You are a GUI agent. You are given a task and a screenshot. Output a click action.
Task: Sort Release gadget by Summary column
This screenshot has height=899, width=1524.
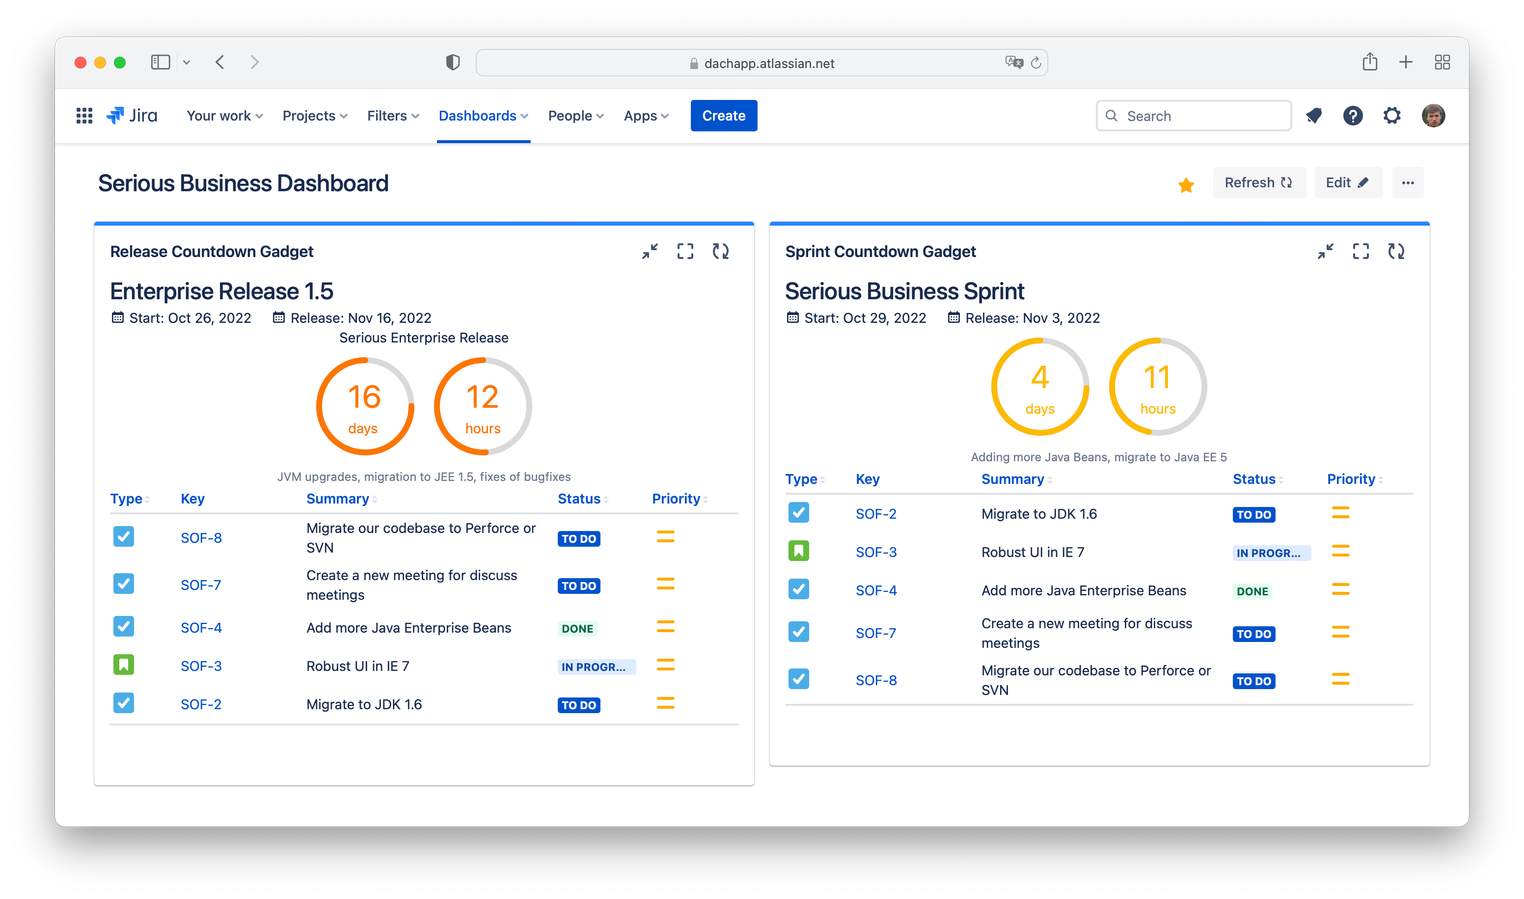(x=342, y=499)
